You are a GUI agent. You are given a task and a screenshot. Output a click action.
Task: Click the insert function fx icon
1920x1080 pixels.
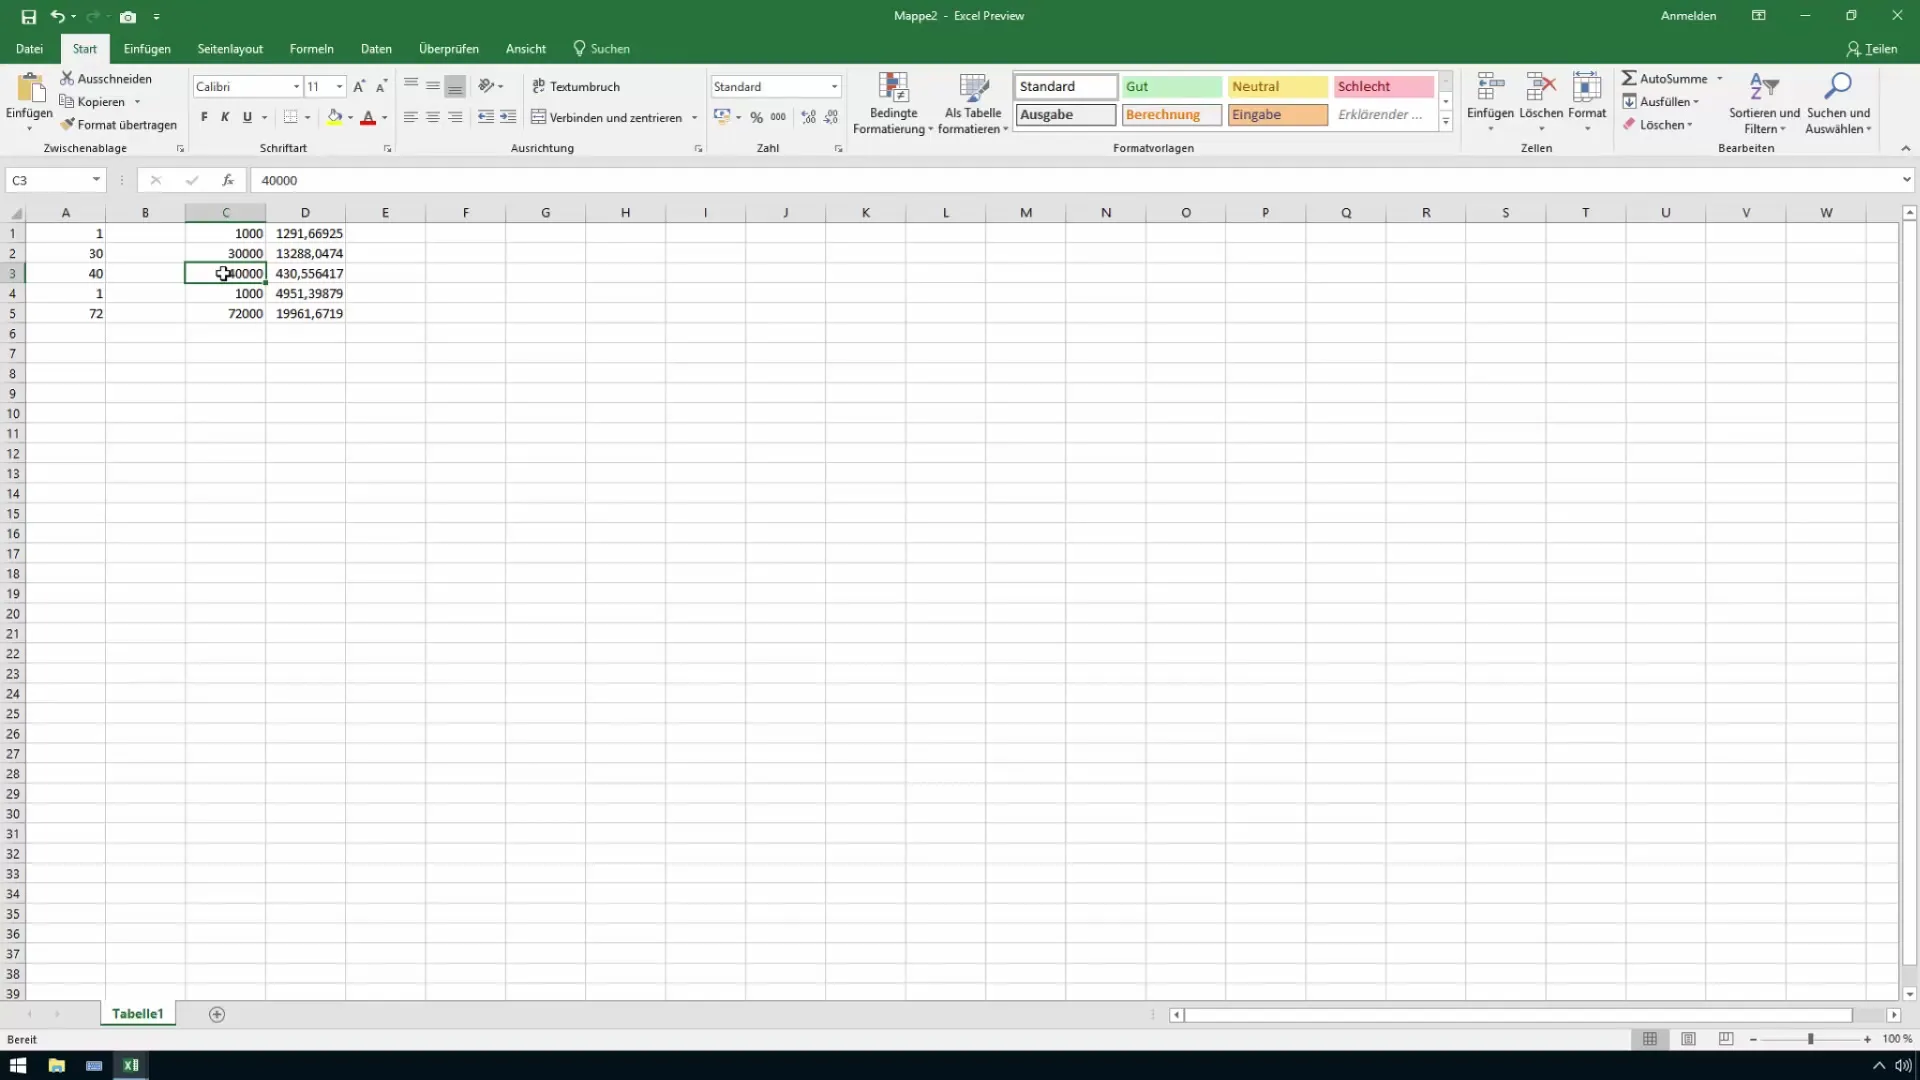pos(228,180)
